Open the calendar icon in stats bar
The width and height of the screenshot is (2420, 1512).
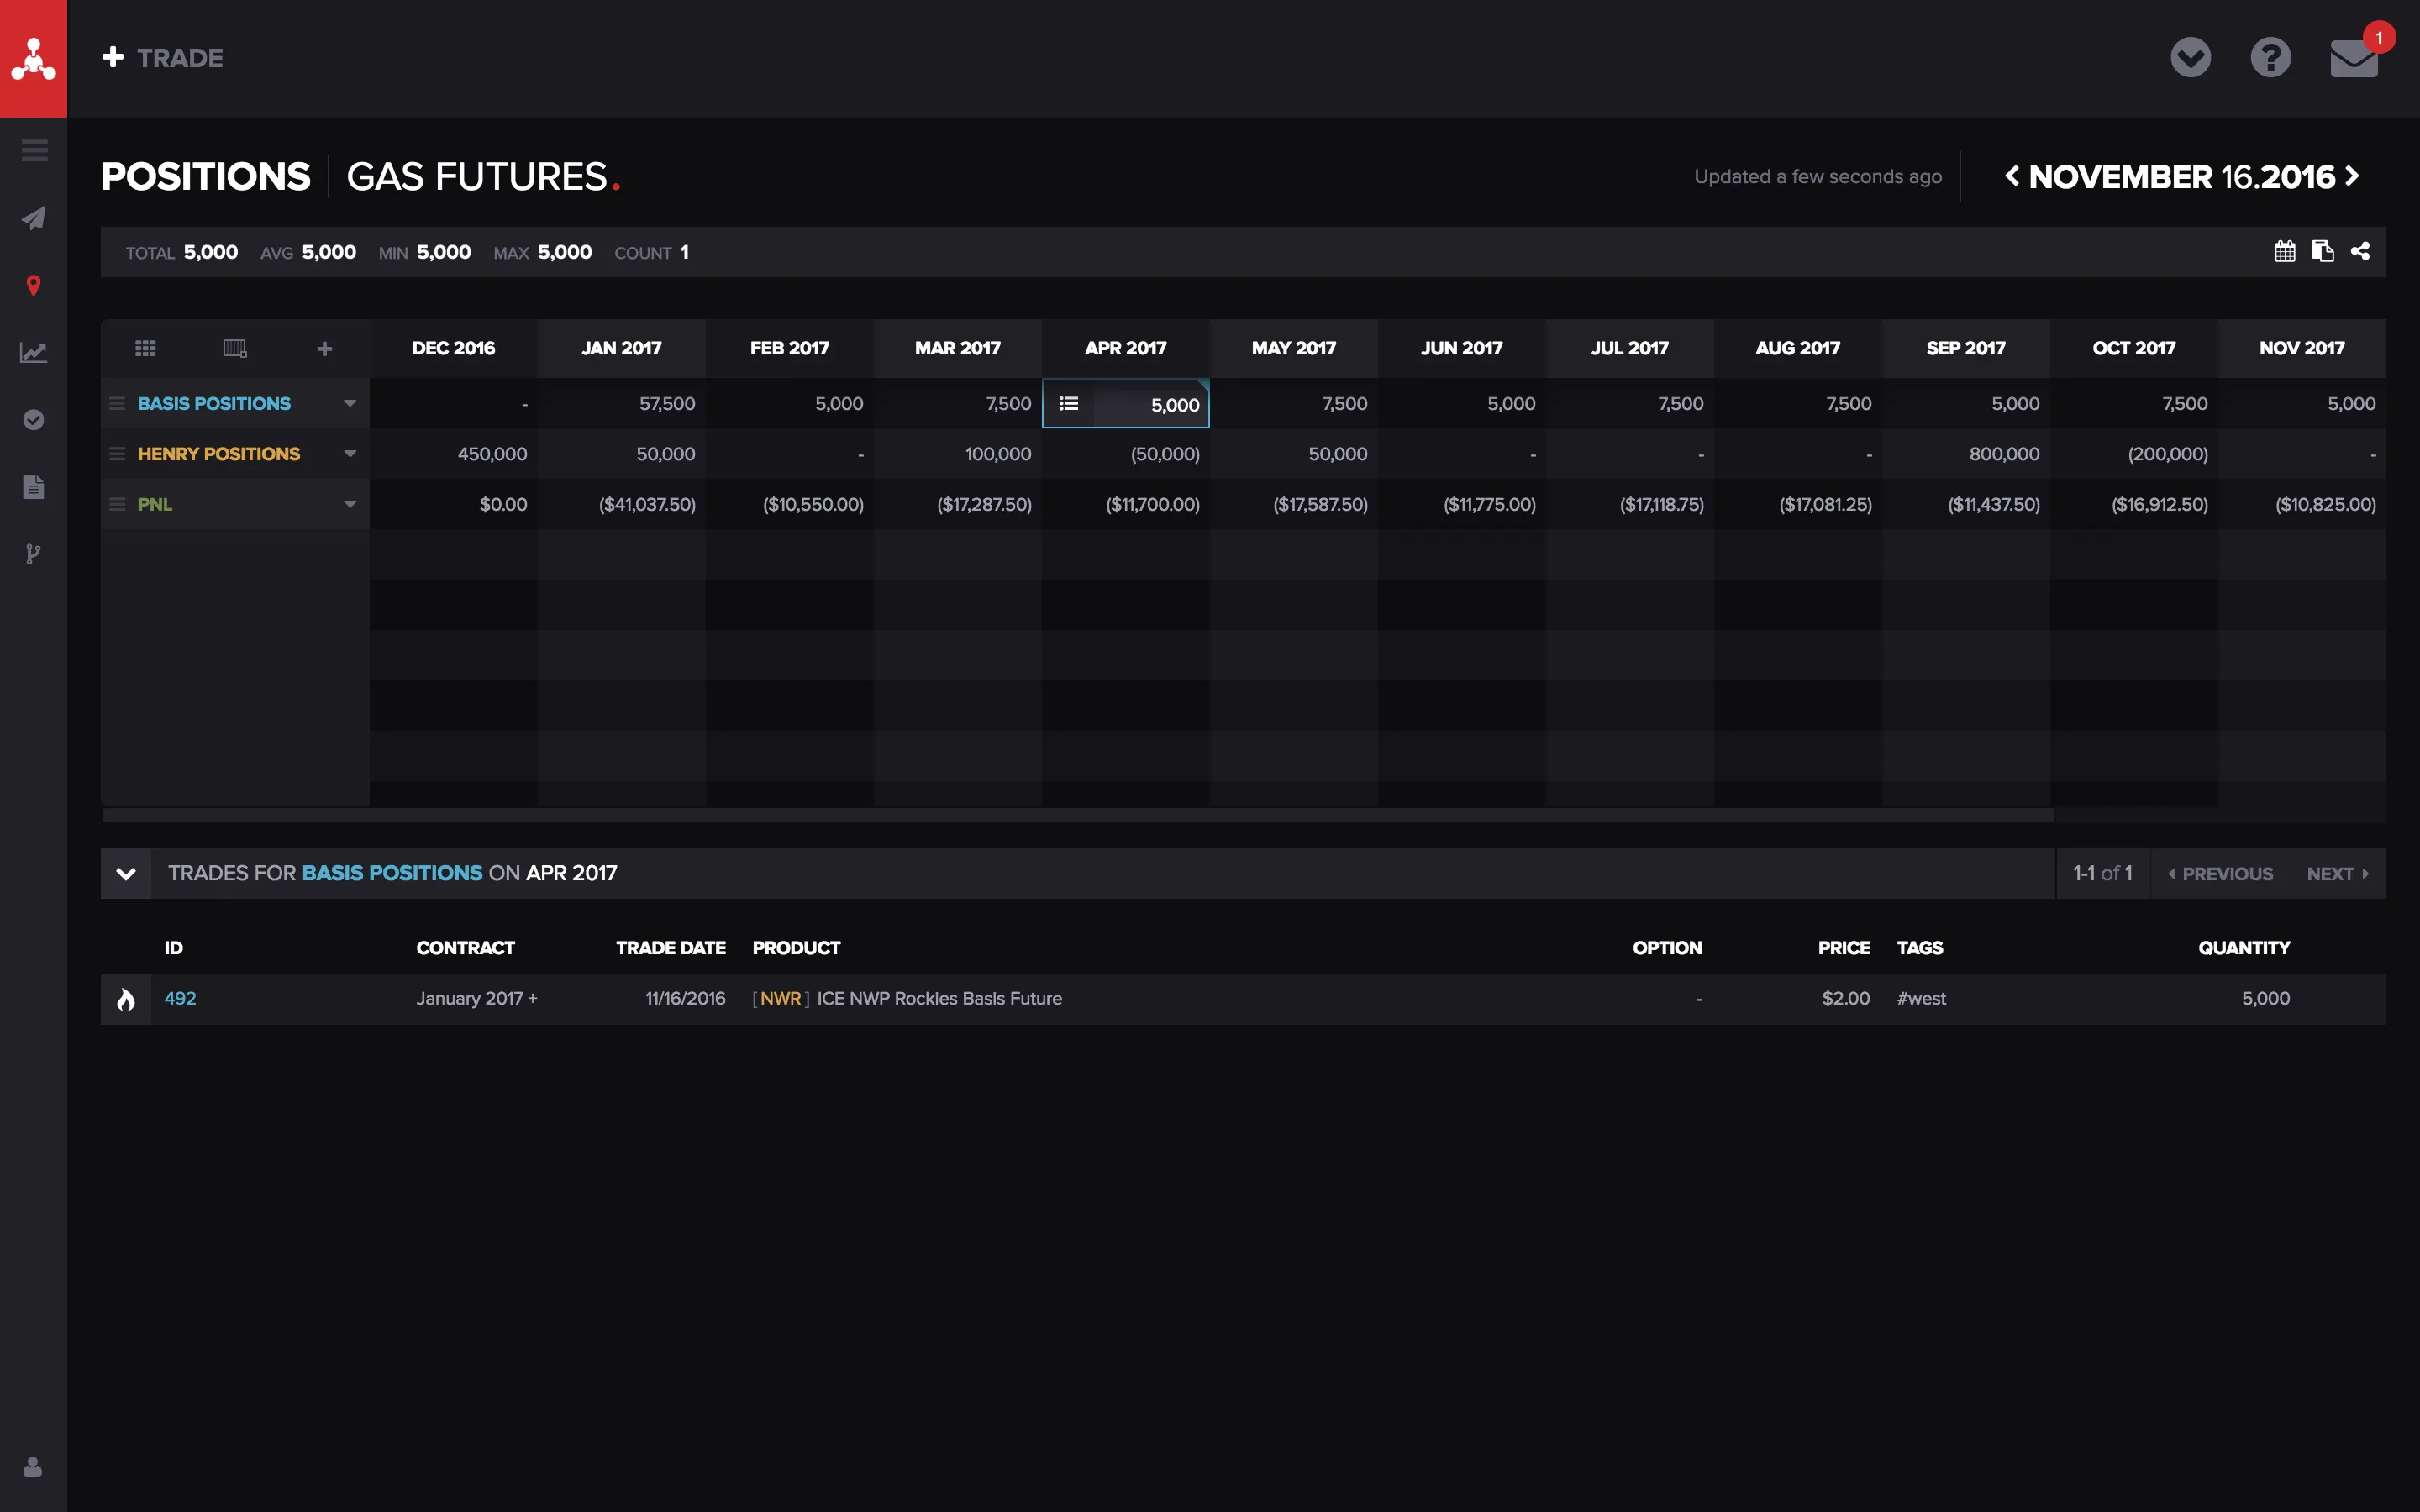tap(2284, 251)
